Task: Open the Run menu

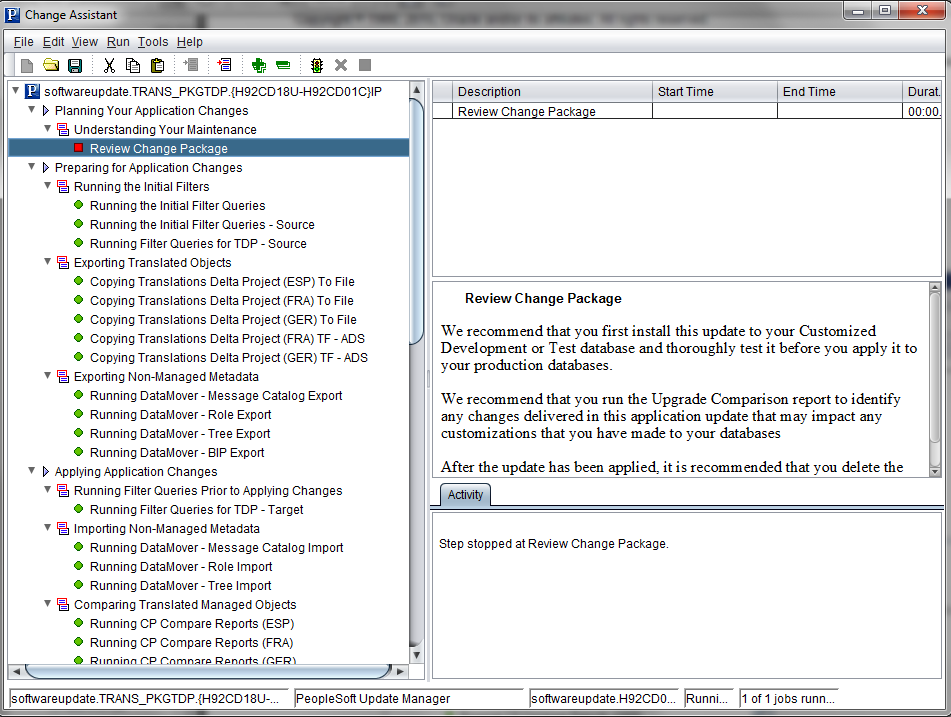Action: [118, 42]
